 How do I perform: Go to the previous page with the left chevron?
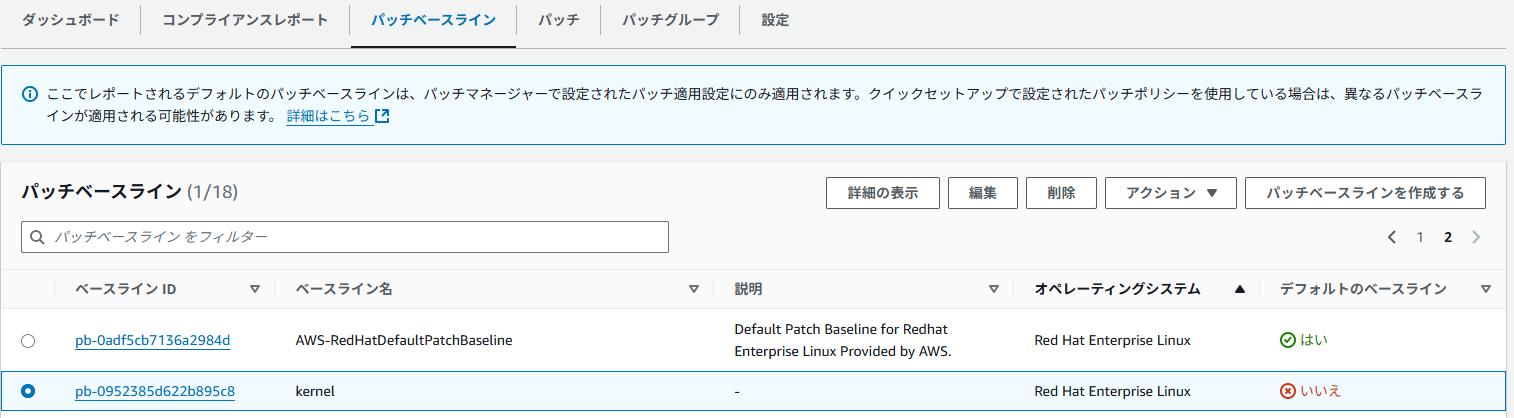(1392, 237)
